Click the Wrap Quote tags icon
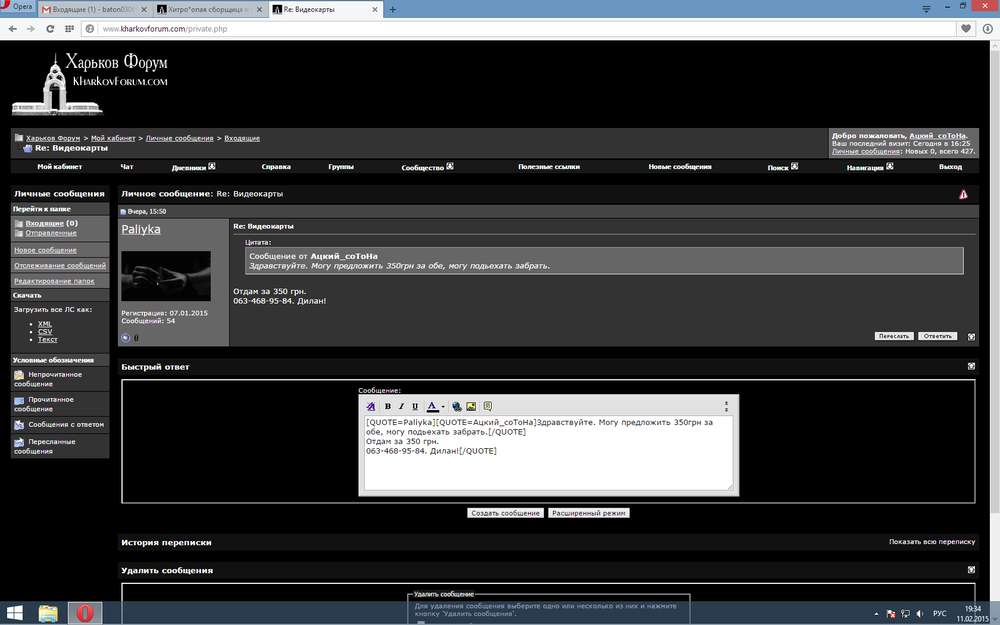Viewport: 1000px width, 625px height. tap(488, 406)
